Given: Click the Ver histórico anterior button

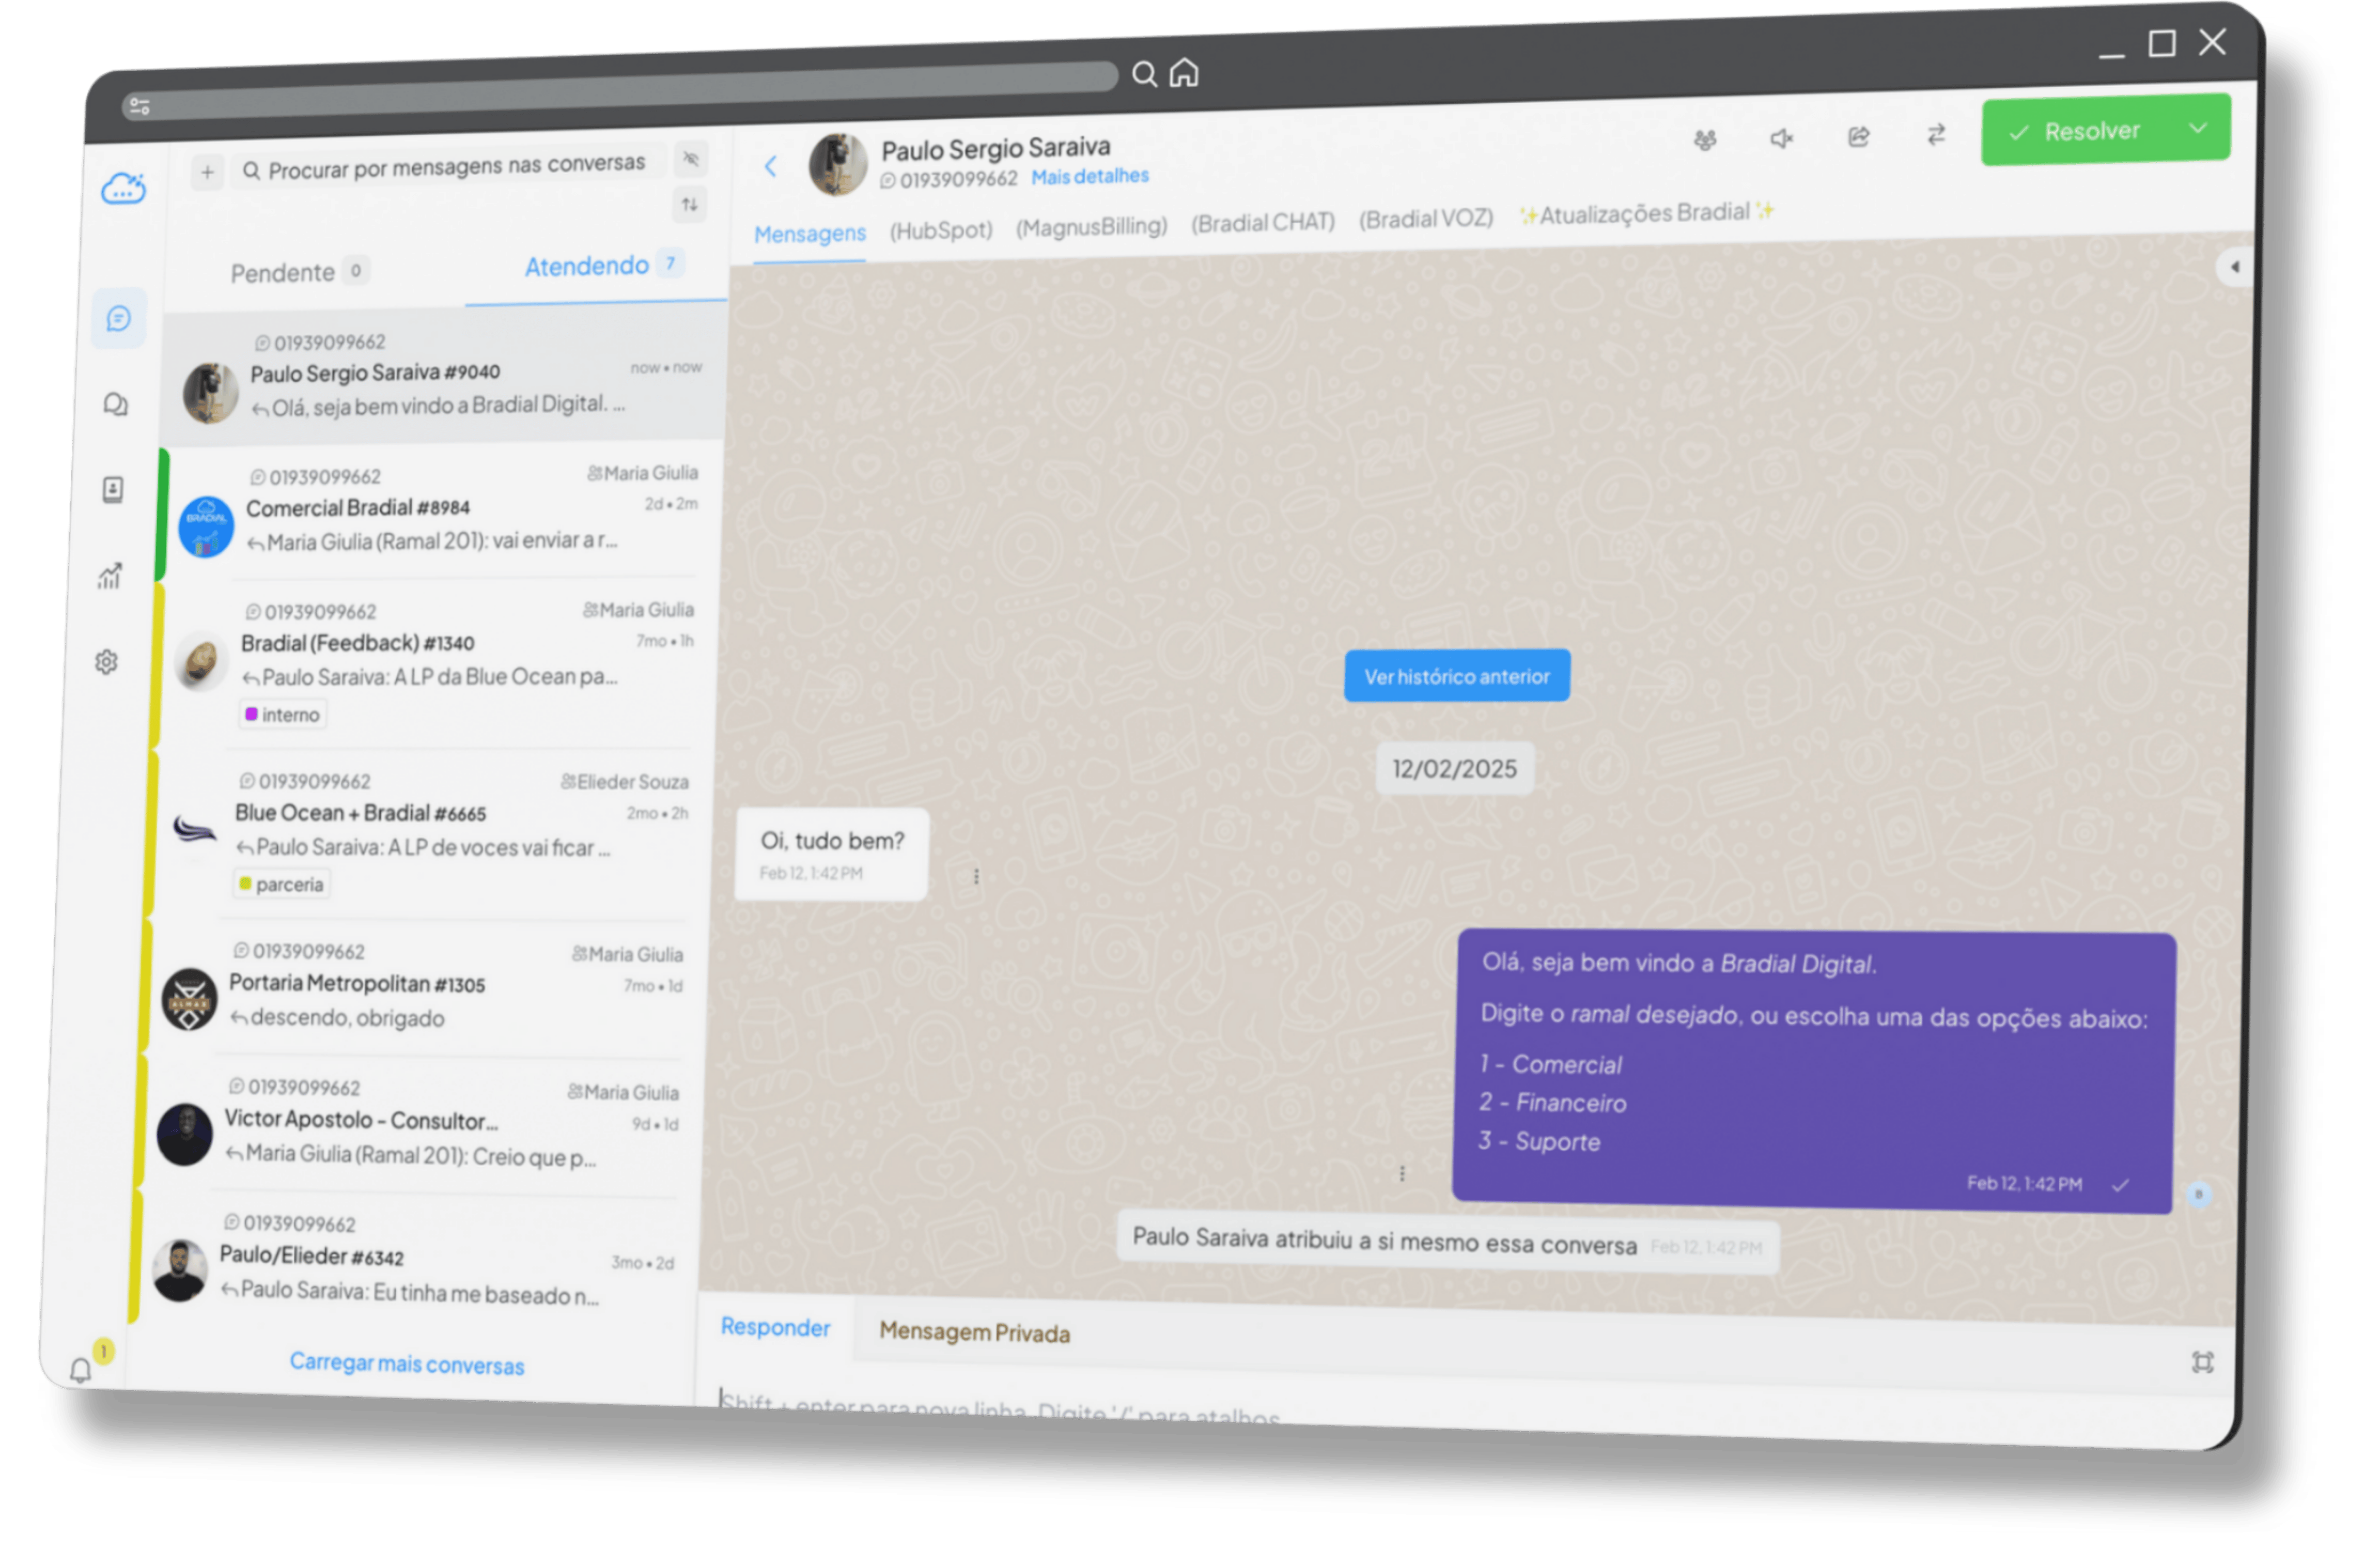Looking at the screenshot, I should [x=1456, y=677].
